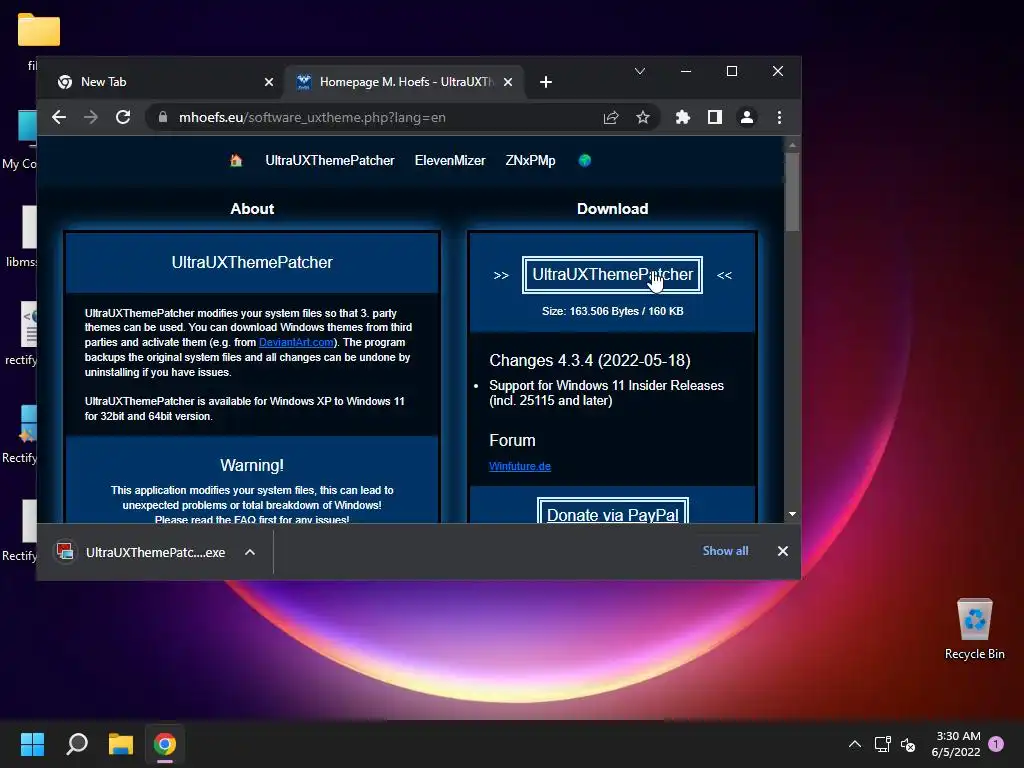Open the clock showing 3:30 AM

click(x=956, y=744)
